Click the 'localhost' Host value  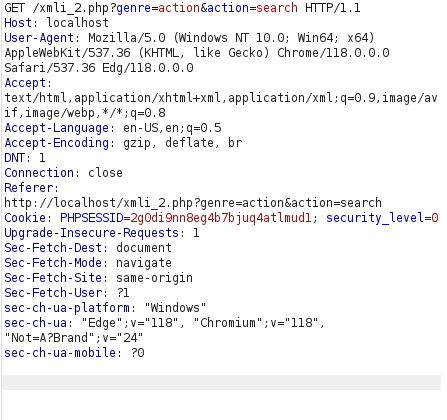tap(77, 23)
